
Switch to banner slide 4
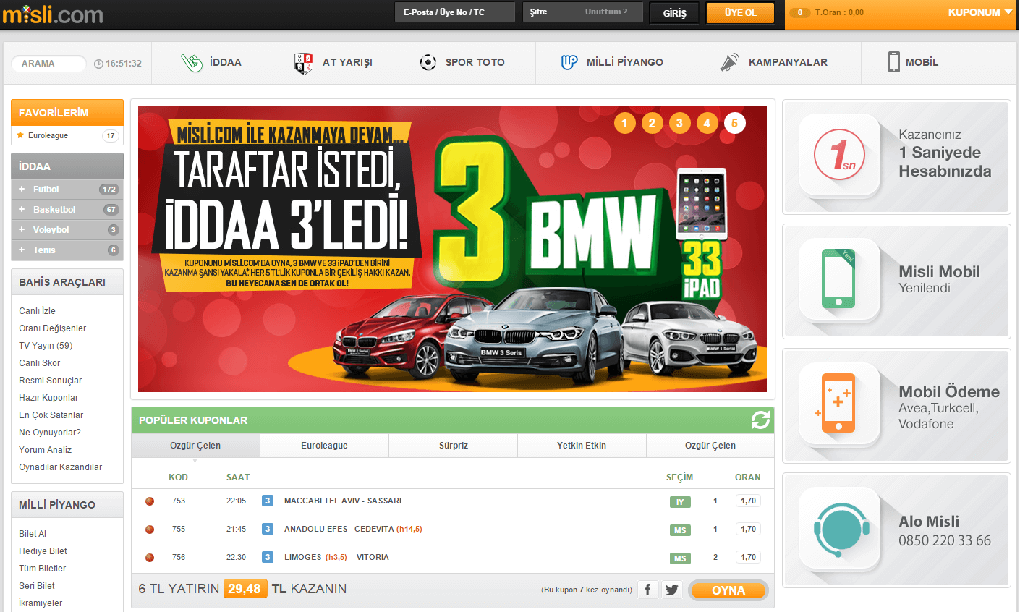tap(707, 124)
